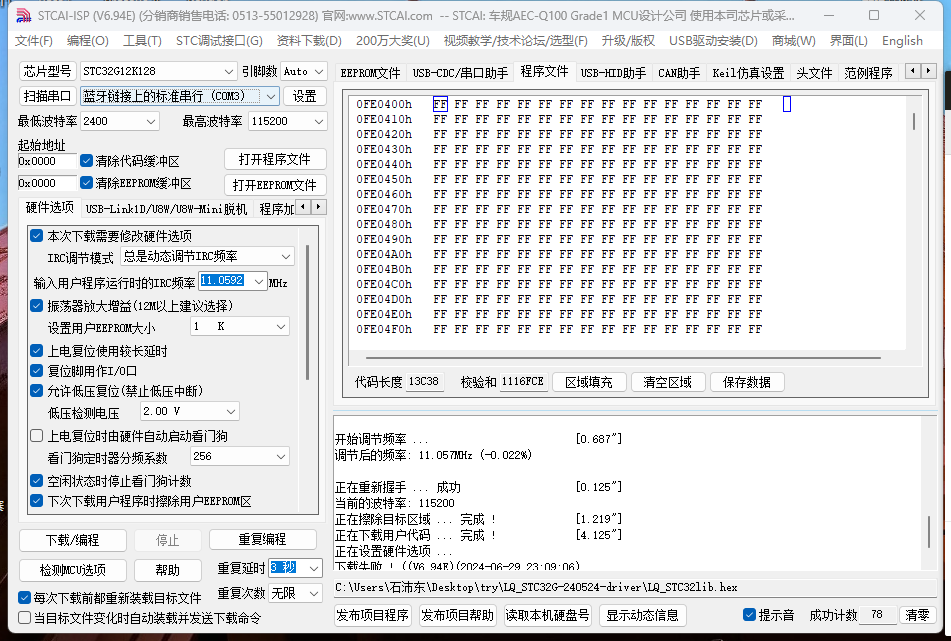This screenshot has height=641, width=951.
Task: Open the 资料下载(D) menu
Action: click(x=309, y=41)
